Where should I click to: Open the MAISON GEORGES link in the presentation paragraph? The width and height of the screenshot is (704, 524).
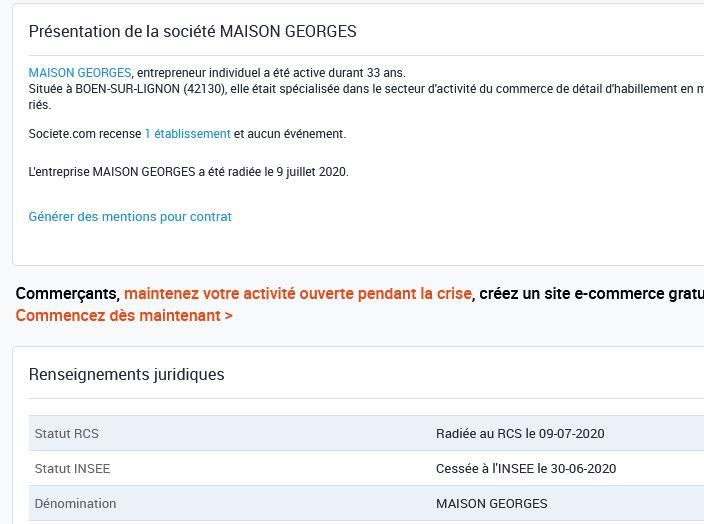point(79,73)
